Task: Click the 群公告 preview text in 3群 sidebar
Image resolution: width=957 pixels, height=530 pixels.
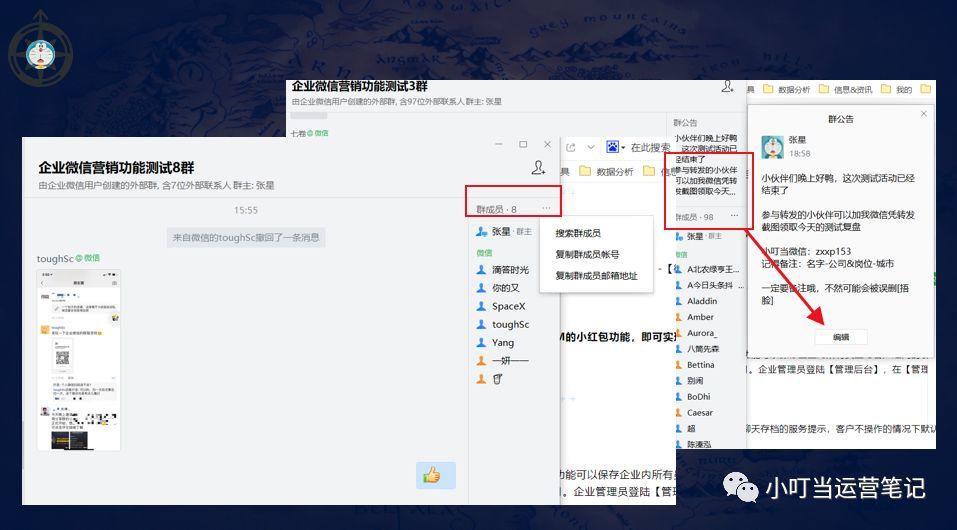Action: (706, 165)
